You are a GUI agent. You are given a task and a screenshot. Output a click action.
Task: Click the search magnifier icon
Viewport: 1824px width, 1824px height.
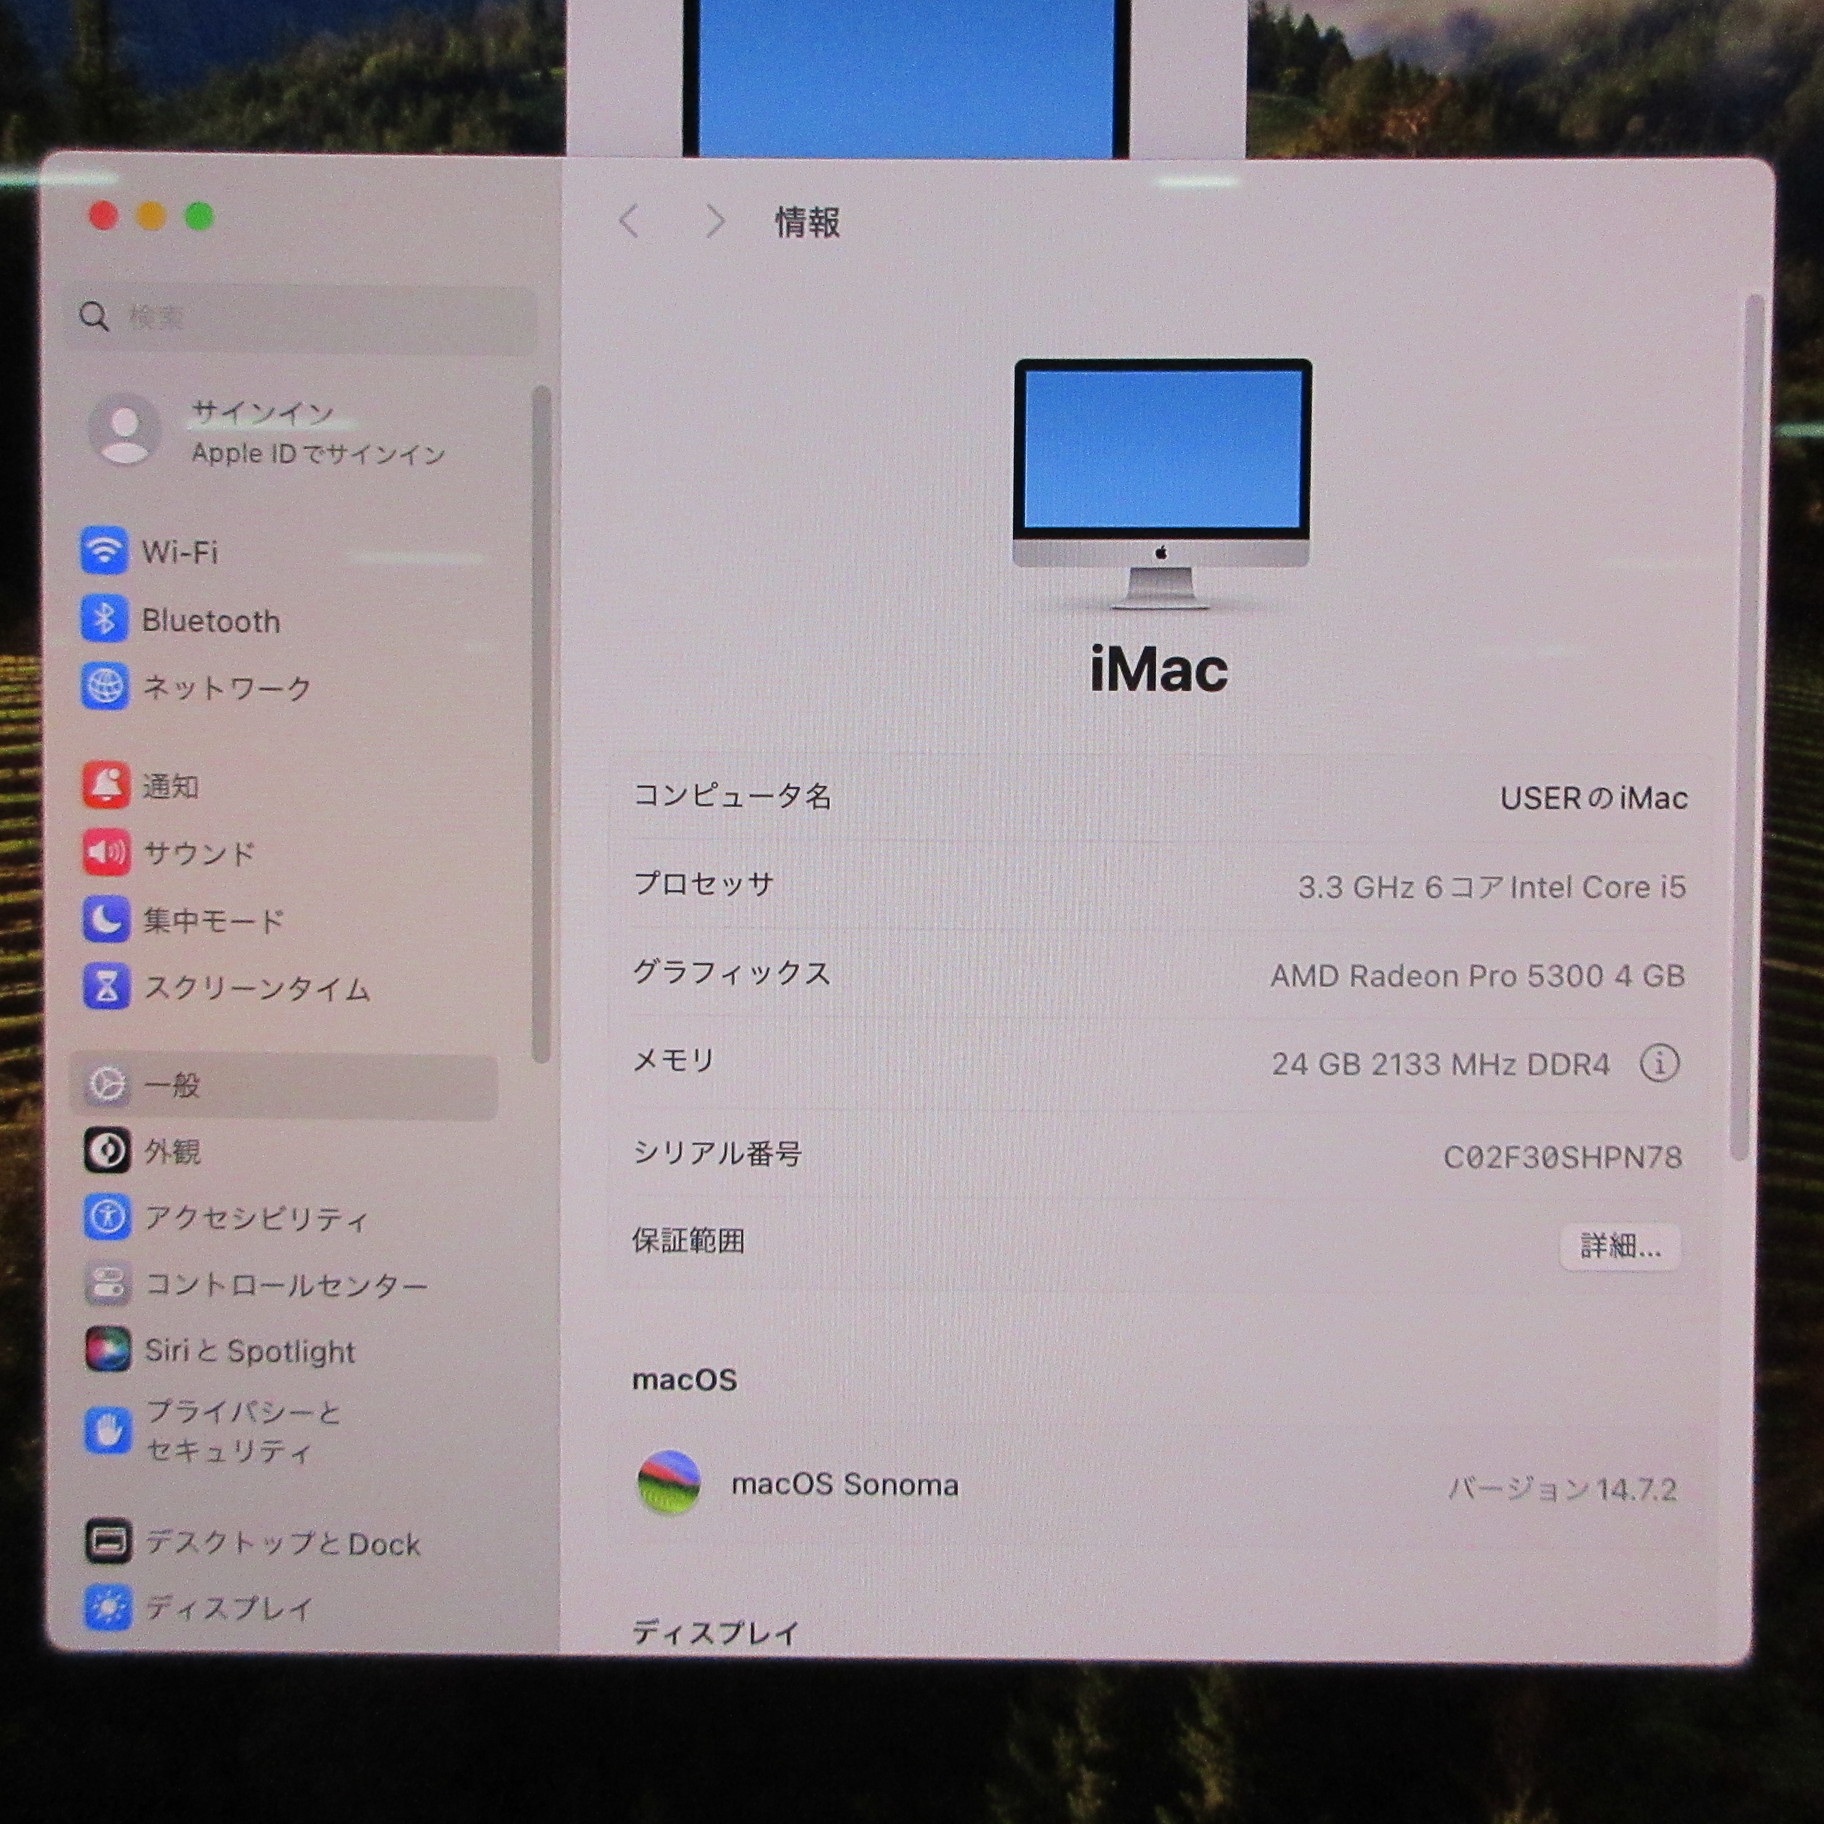[x=94, y=317]
